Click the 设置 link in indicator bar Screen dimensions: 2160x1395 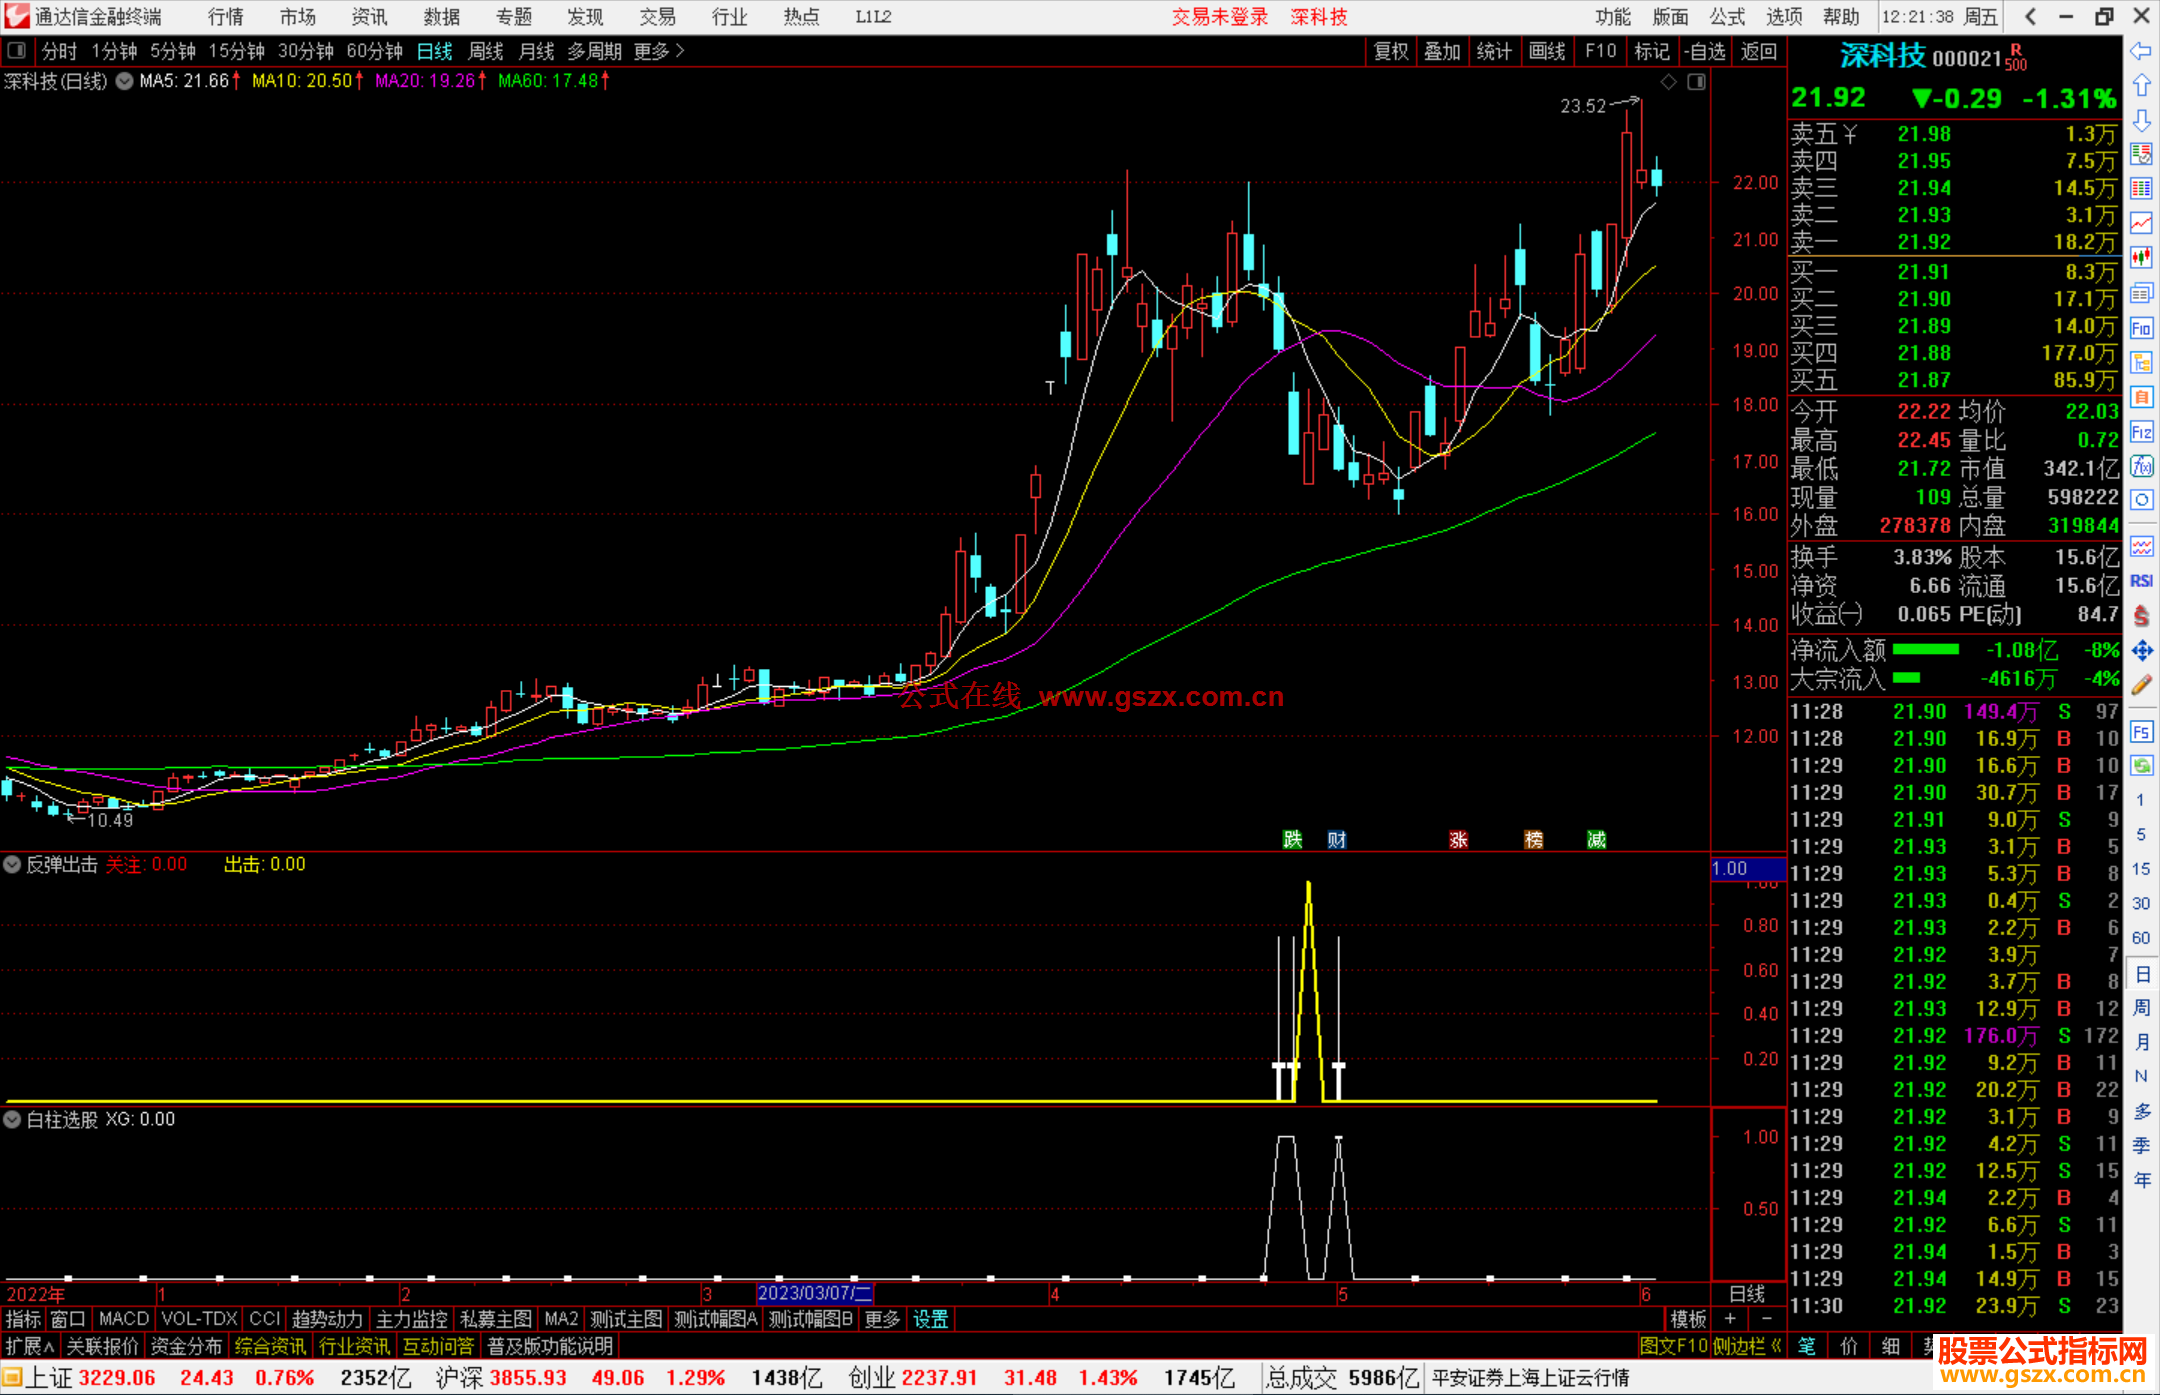pos(930,1319)
